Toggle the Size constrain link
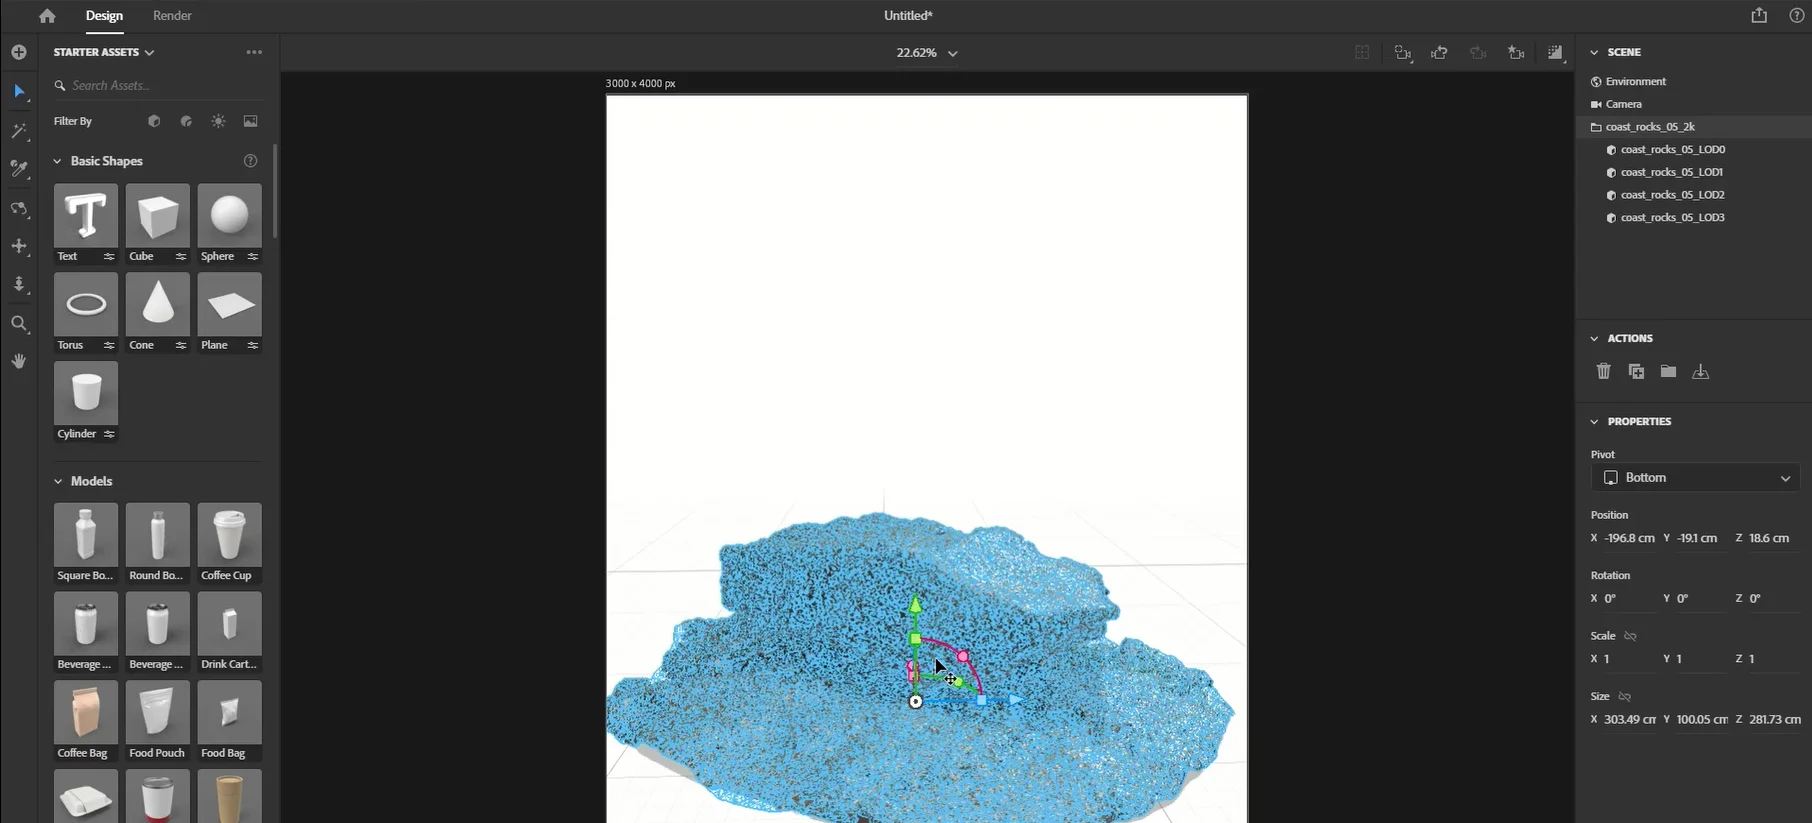Image resolution: width=1812 pixels, height=823 pixels. coord(1625,696)
